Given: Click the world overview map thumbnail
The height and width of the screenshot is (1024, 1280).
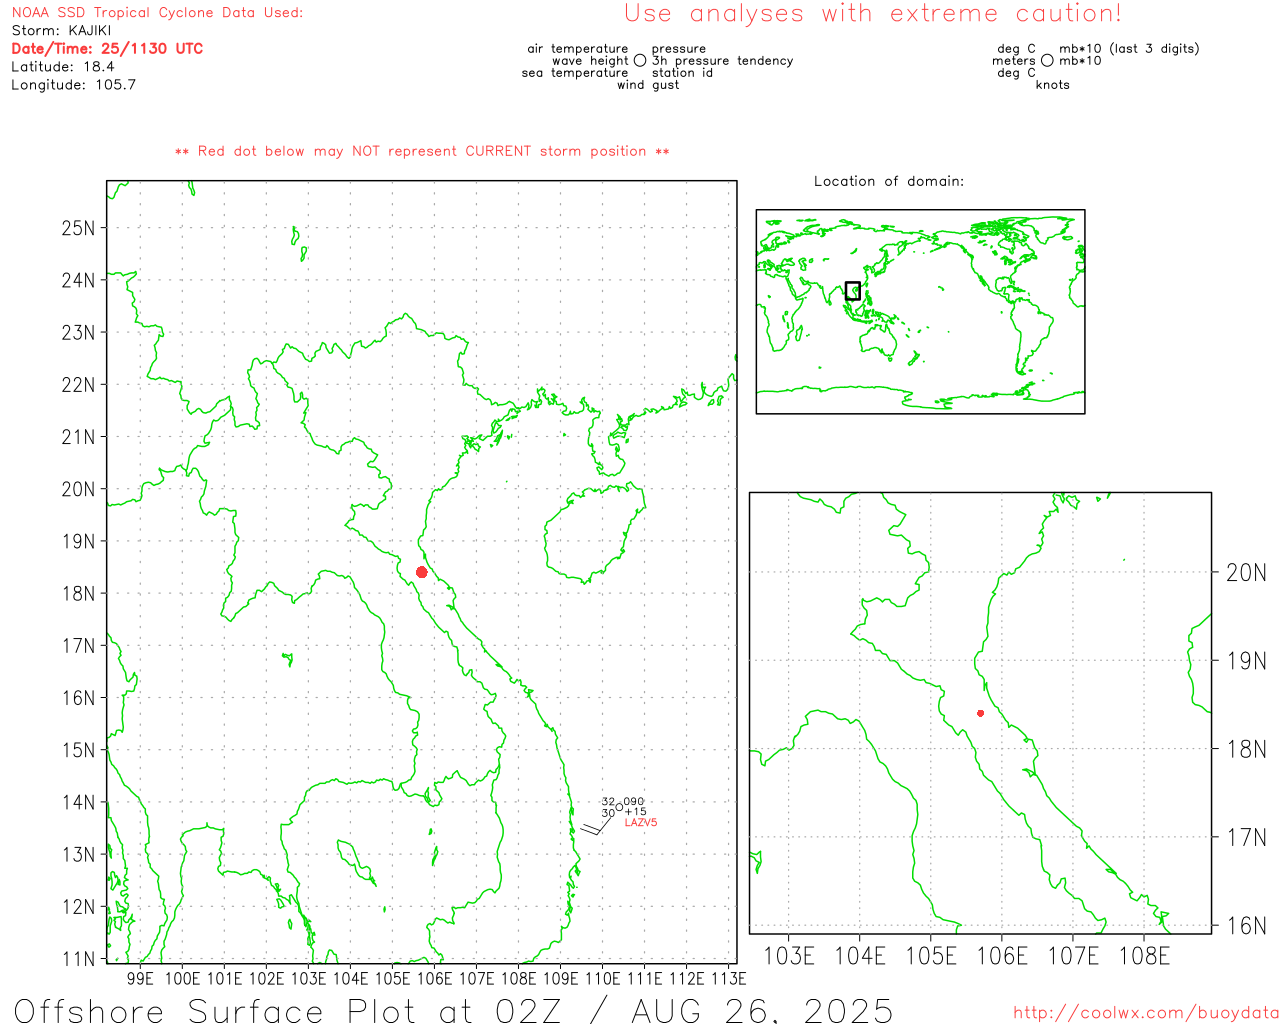Looking at the screenshot, I should point(920,312).
